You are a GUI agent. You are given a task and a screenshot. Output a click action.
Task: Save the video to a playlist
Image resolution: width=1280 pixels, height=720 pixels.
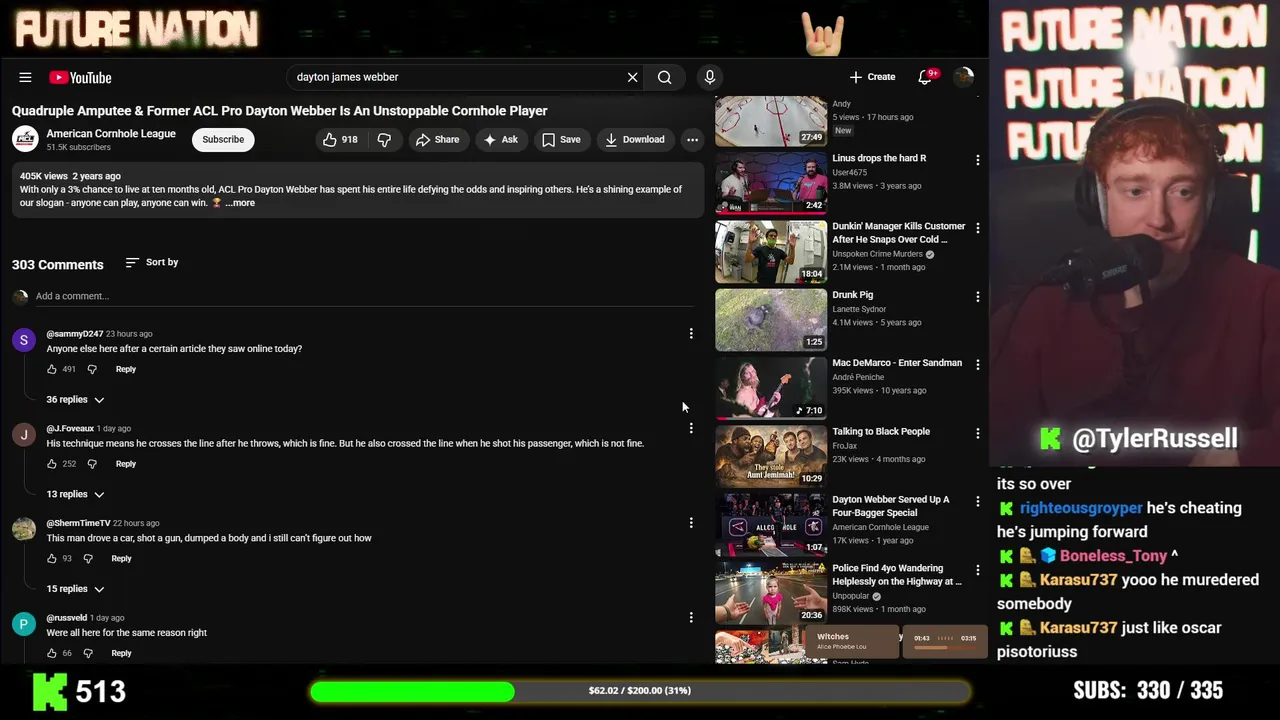[x=561, y=140]
